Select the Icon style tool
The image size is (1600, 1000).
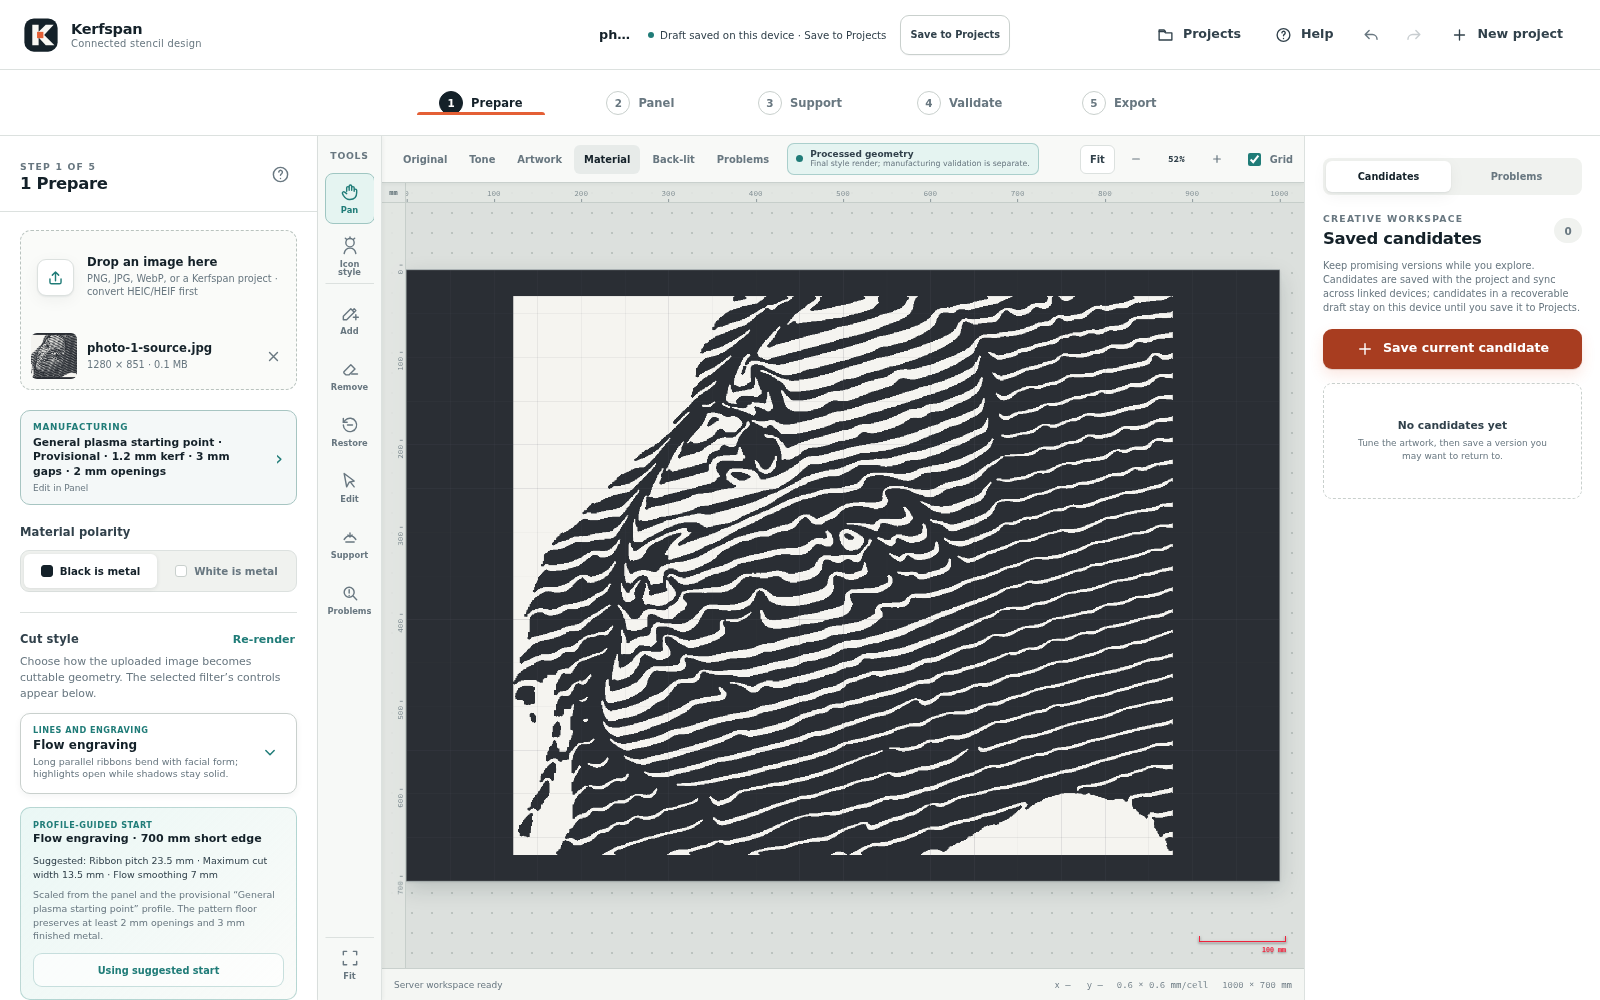[x=349, y=256]
